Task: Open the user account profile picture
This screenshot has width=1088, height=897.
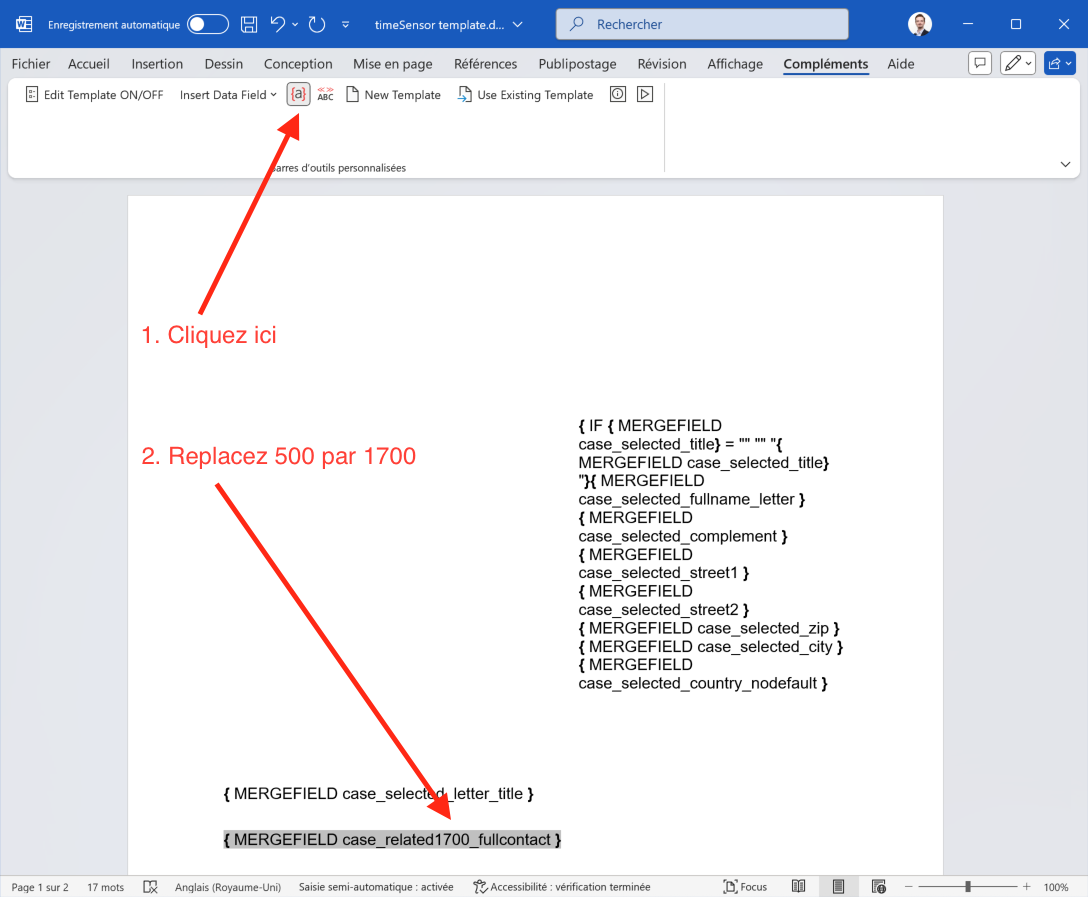Action: 920,24
